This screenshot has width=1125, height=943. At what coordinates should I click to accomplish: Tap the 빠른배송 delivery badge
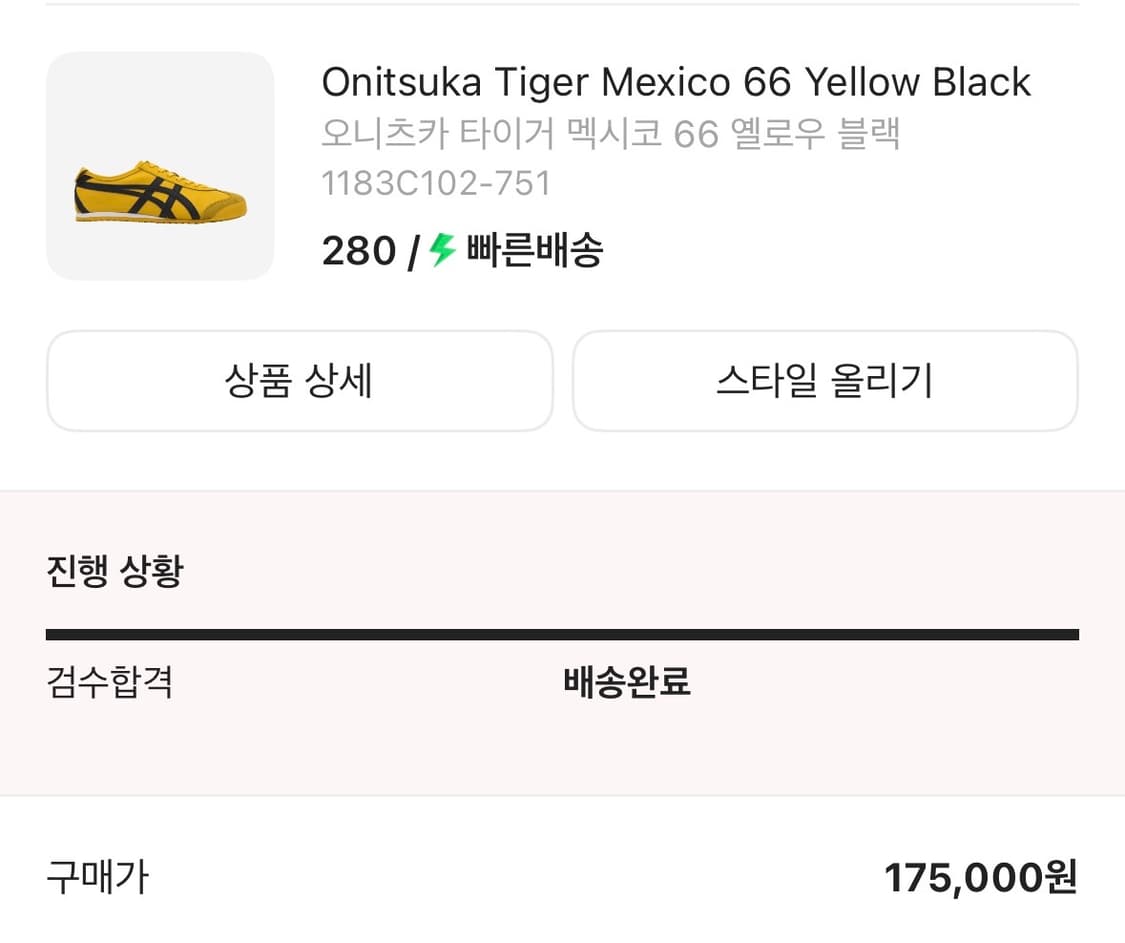532,252
